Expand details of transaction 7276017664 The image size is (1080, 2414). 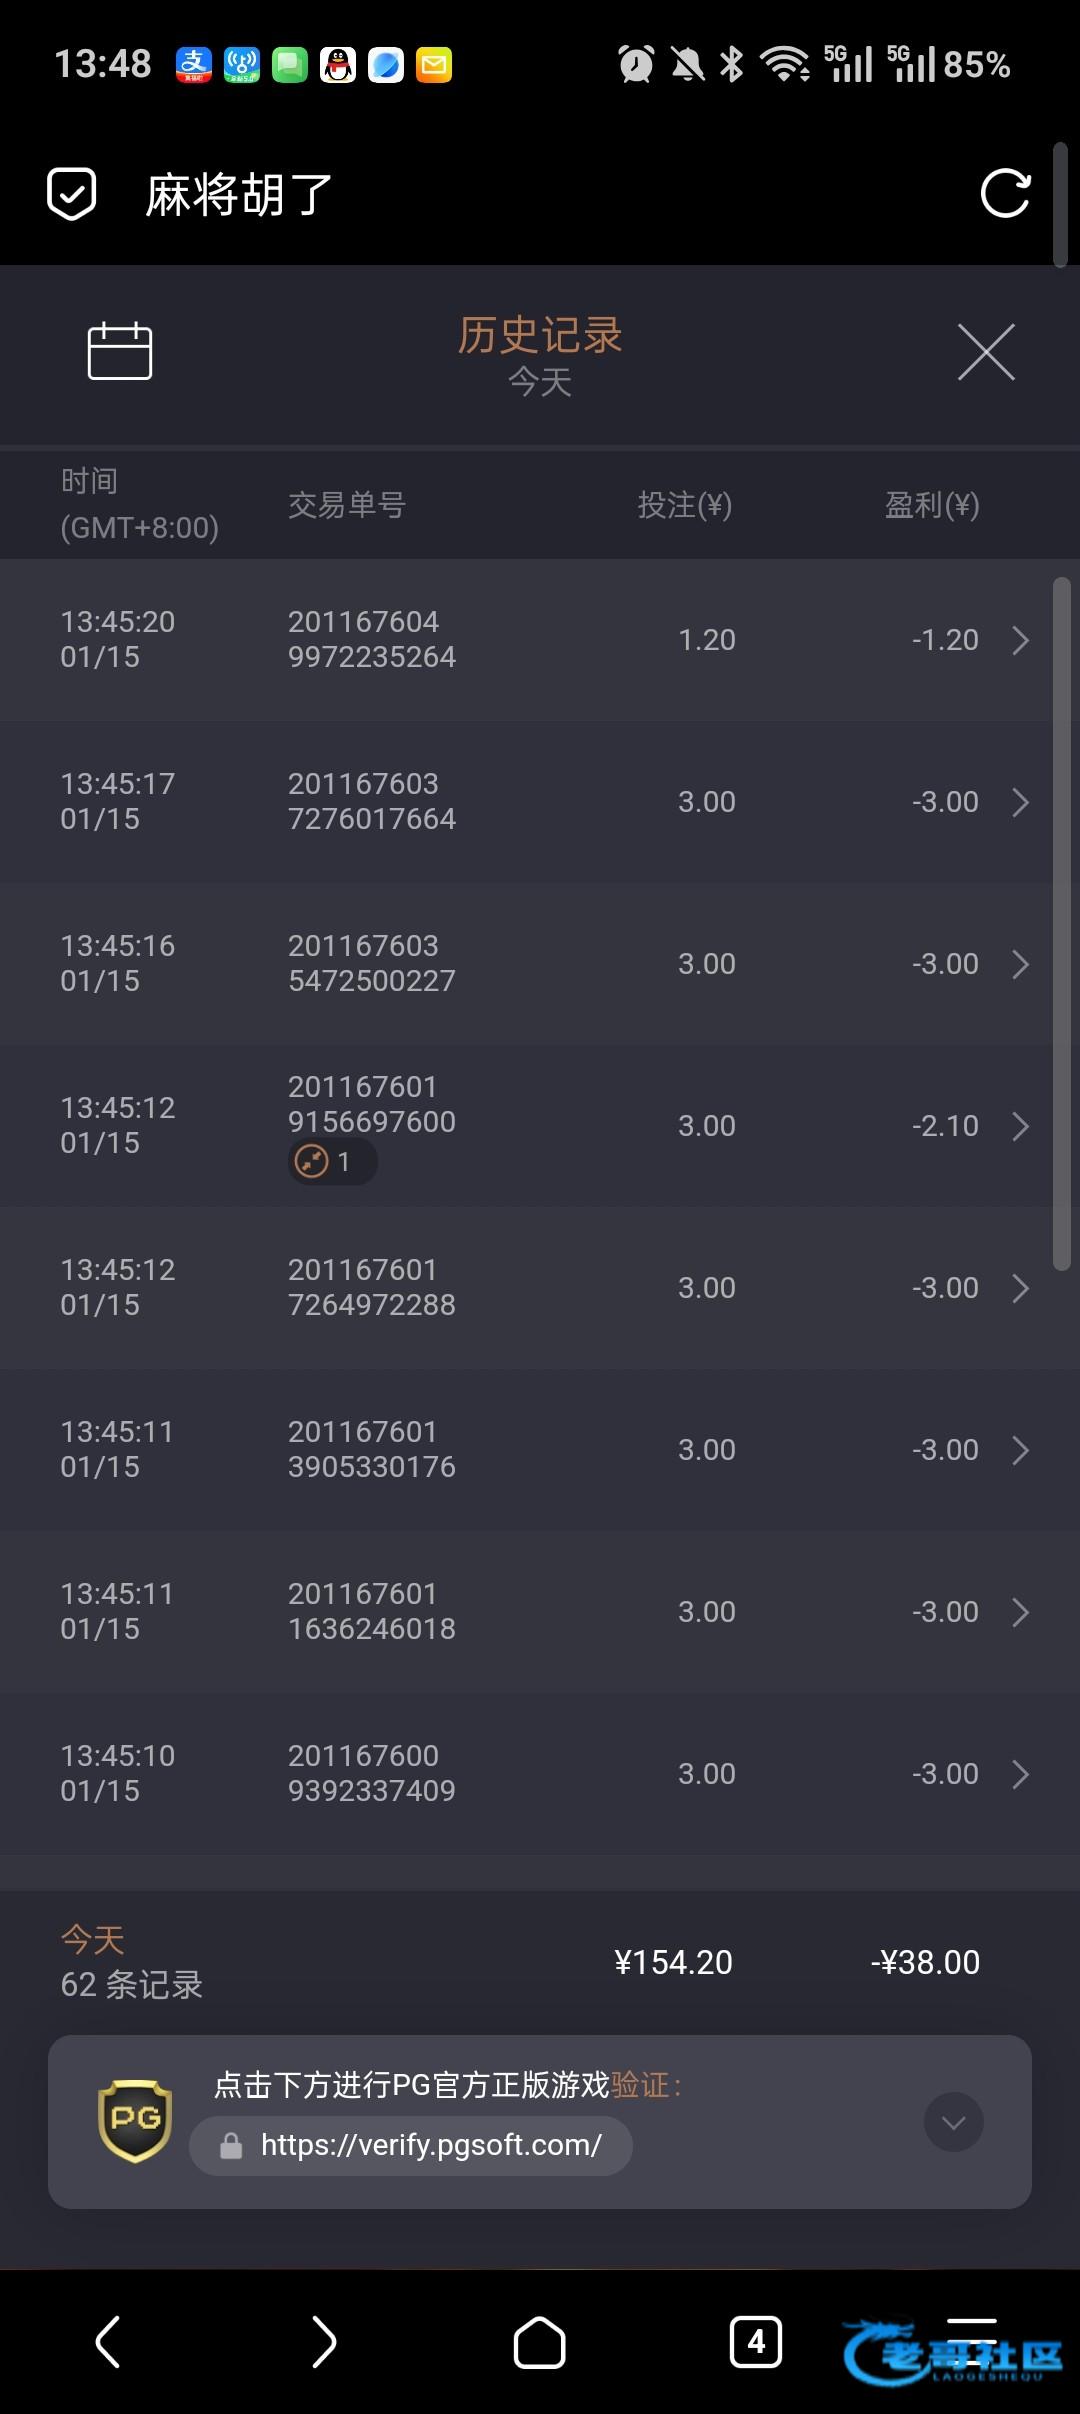(x=1020, y=802)
